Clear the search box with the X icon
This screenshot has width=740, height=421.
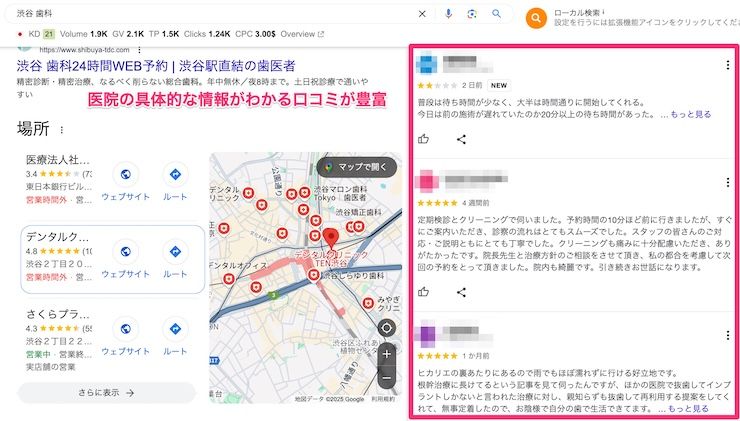pyautogui.click(x=422, y=14)
